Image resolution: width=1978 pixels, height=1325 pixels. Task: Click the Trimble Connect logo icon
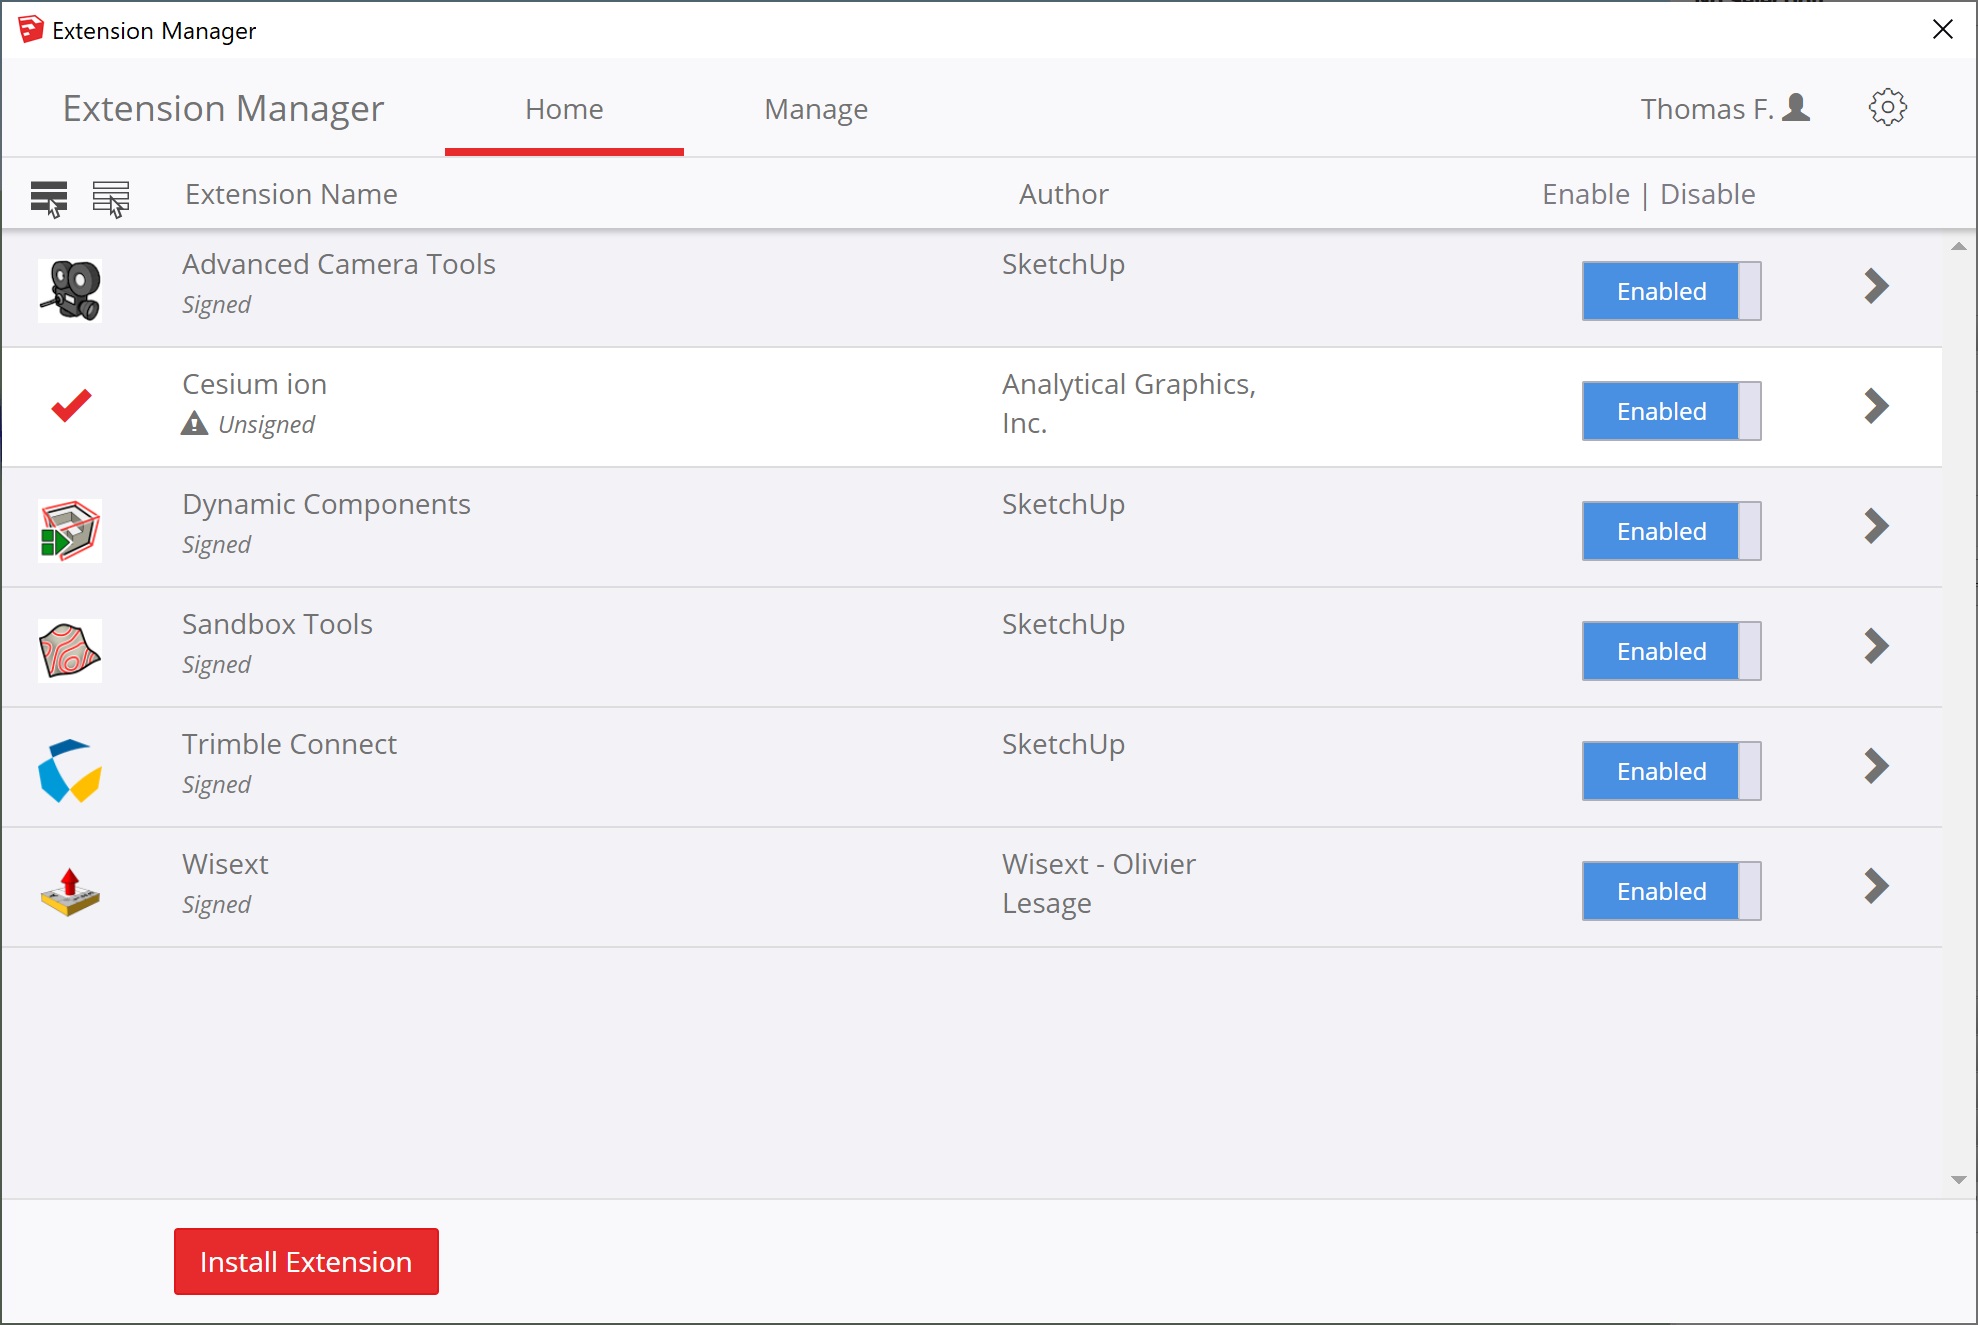(70, 770)
